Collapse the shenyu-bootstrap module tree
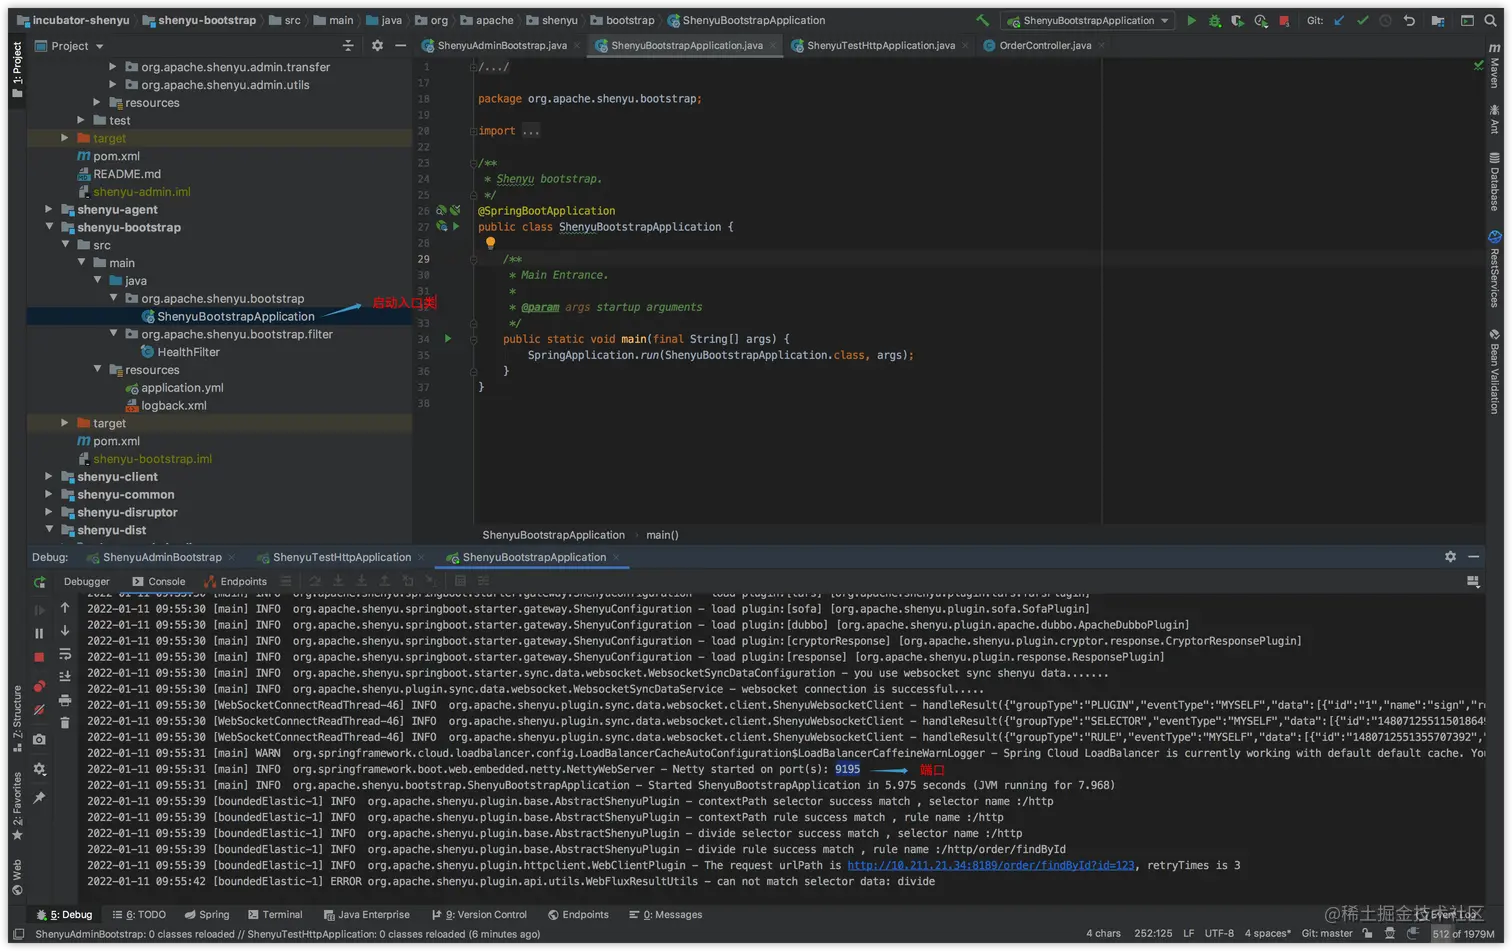Image resolution: width=1512 pixels, height=951 pixels. [x=49, y=227]
